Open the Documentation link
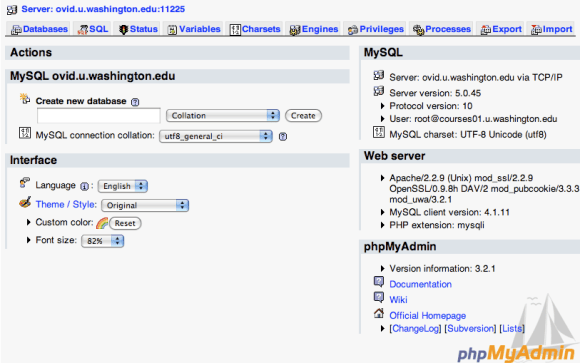 pos(421,284)
